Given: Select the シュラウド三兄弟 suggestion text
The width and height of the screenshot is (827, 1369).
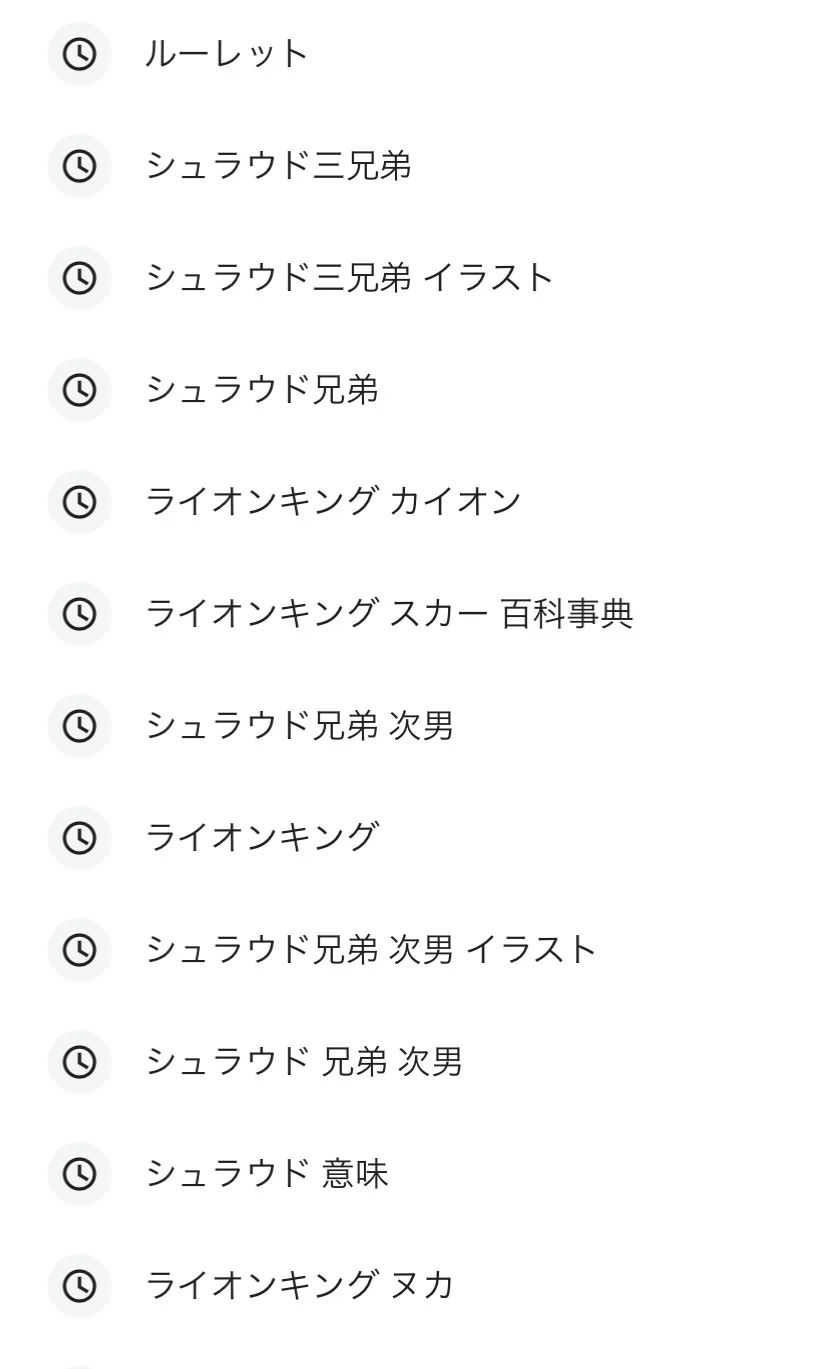Looking at the screenshot, I should [279, 166].
